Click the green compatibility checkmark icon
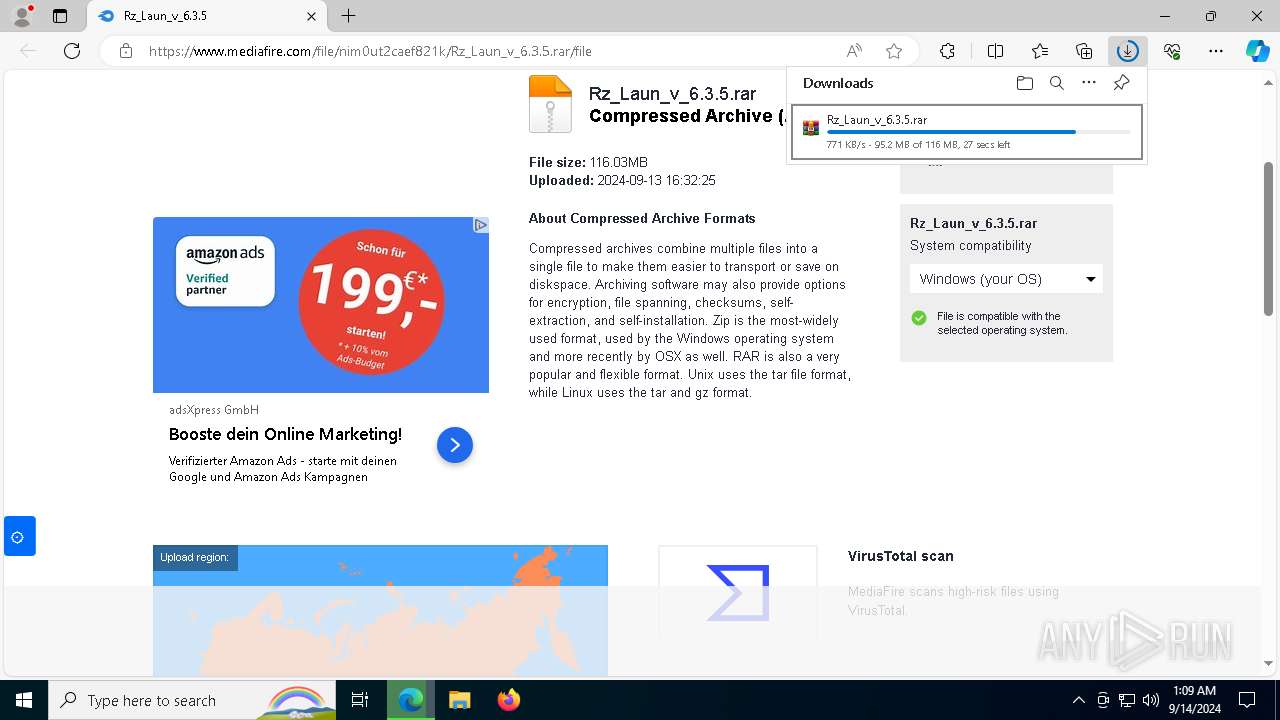1280x720 pixels. 919,318
